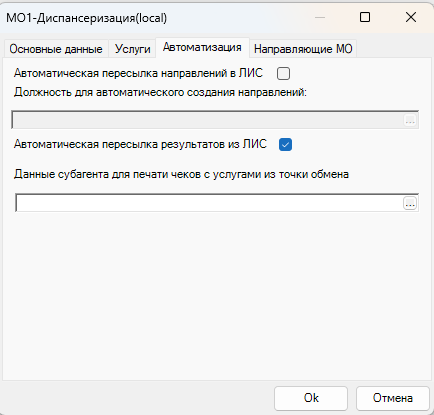This screenshot has height=415, width=434.
Task: Go to the Направляющие МО tab
Action: click(x=303, y=49)
